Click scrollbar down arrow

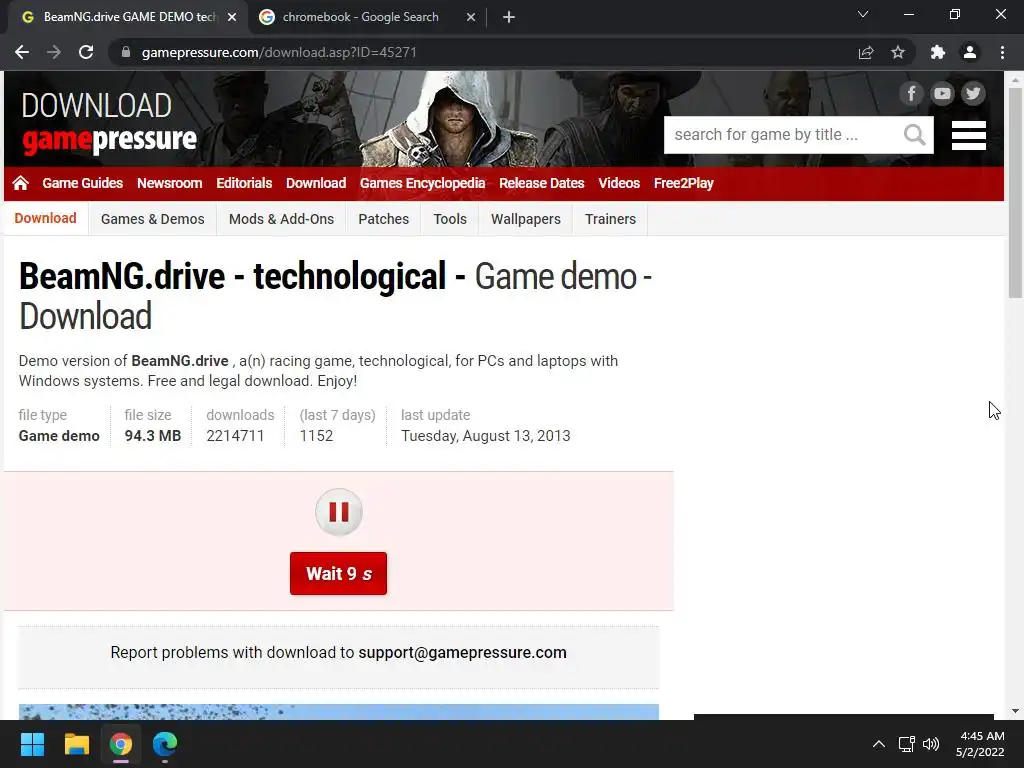tap(1015, 711)
